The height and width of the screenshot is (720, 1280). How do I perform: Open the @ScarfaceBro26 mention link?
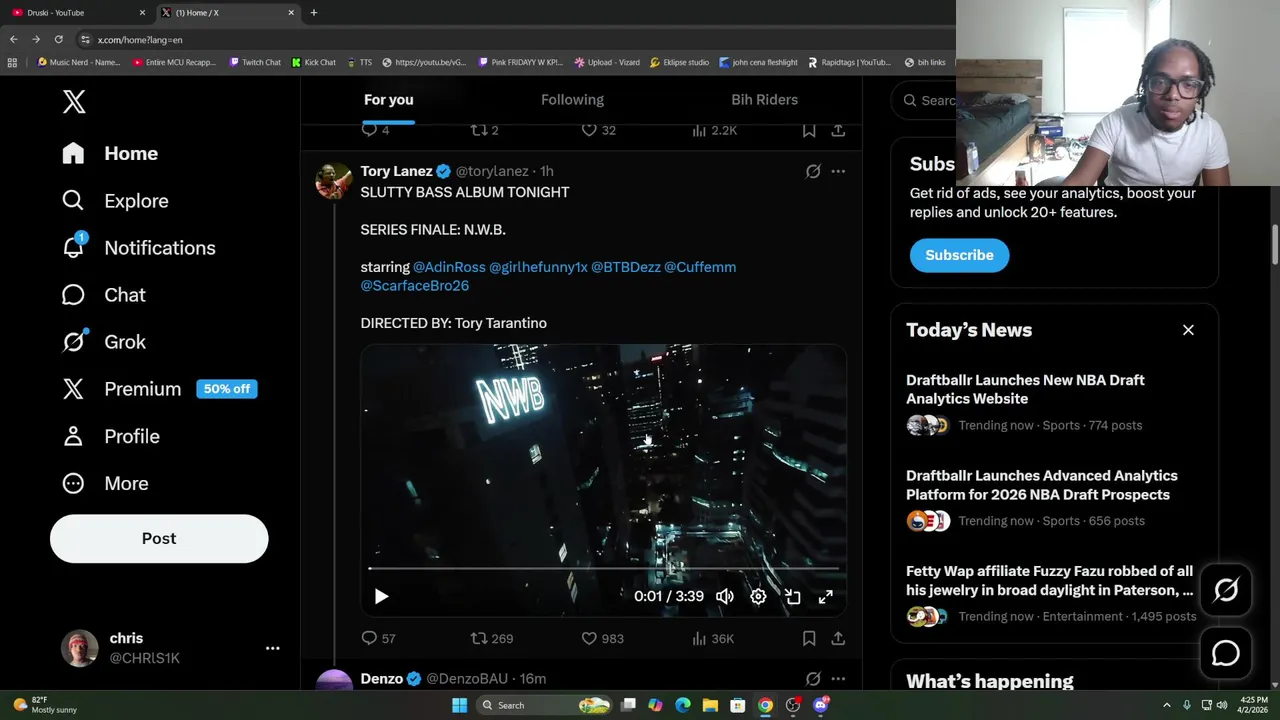point(414,286)
